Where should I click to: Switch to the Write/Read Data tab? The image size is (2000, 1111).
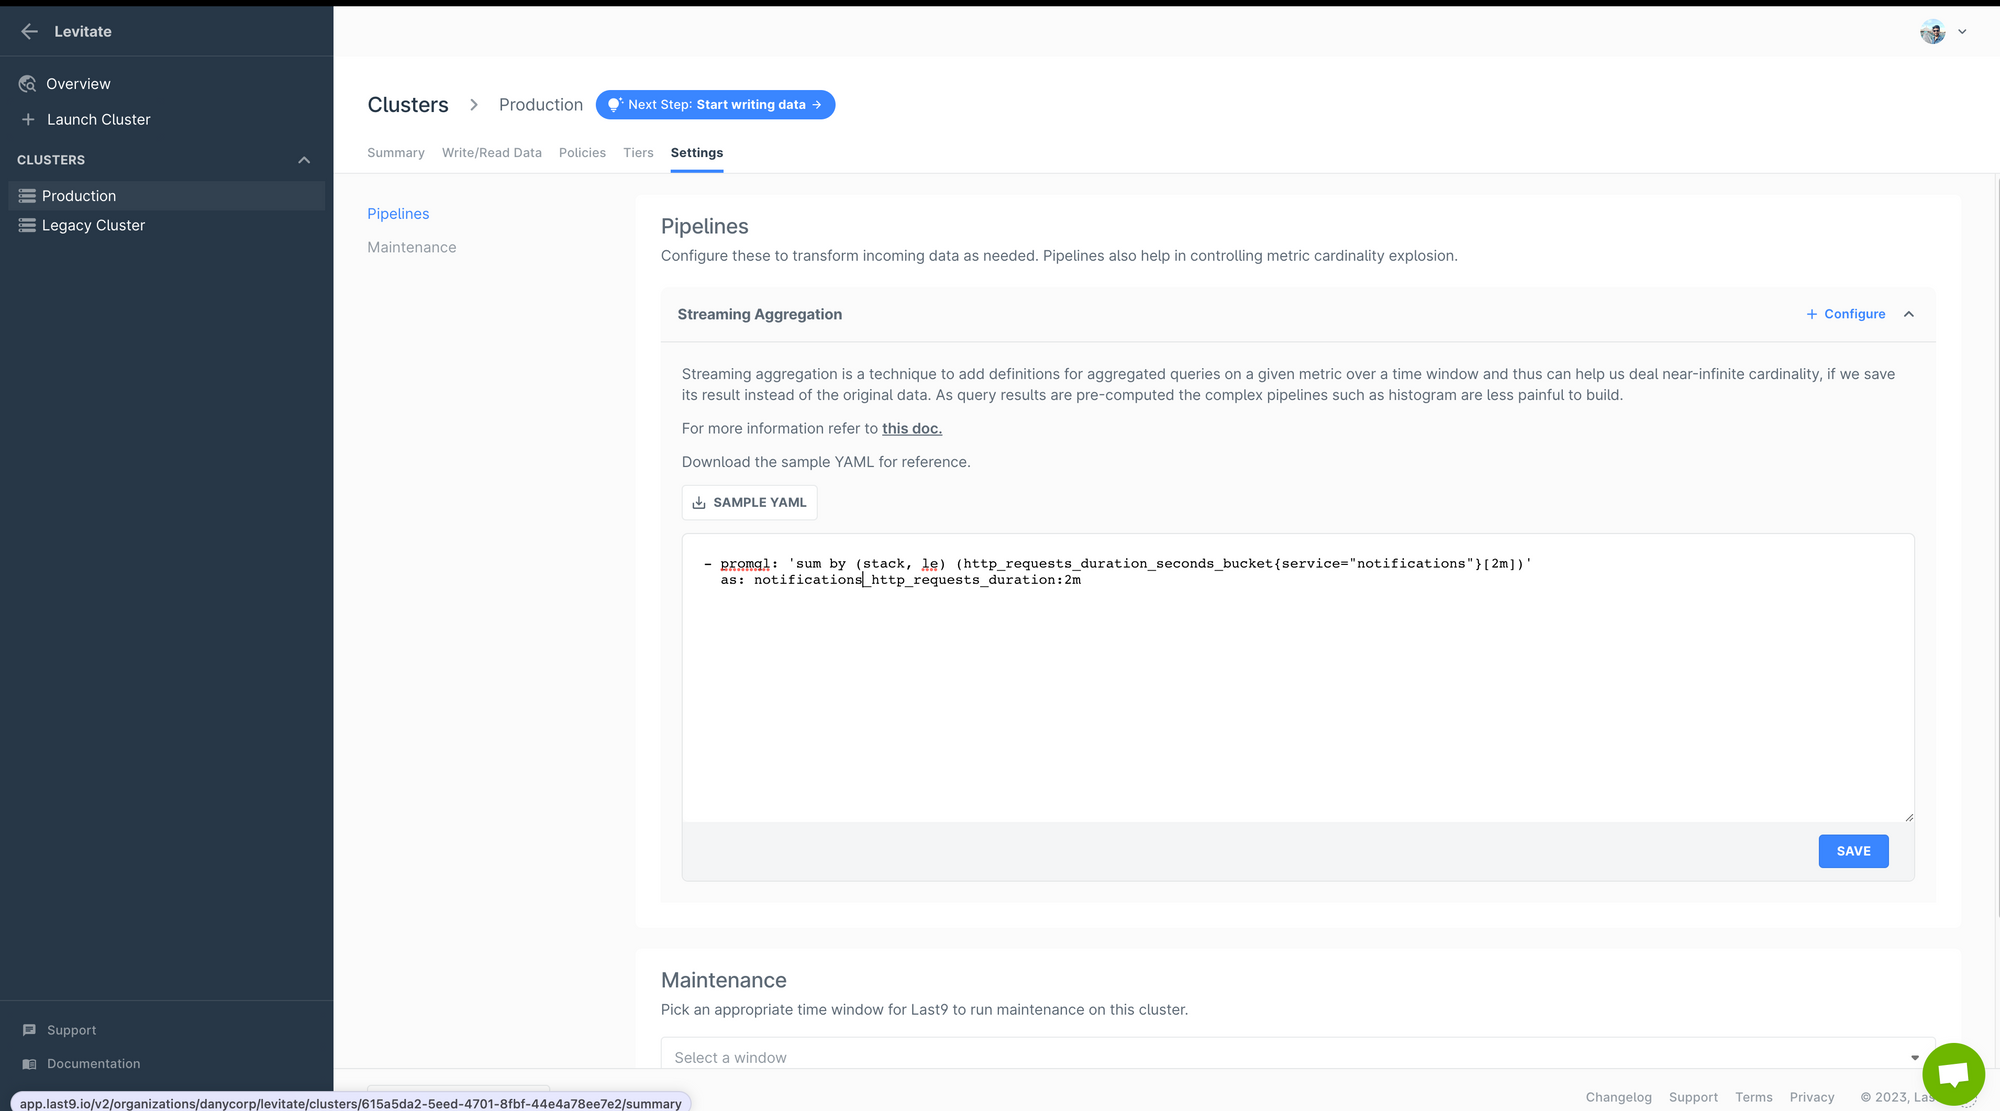[491, 153]
